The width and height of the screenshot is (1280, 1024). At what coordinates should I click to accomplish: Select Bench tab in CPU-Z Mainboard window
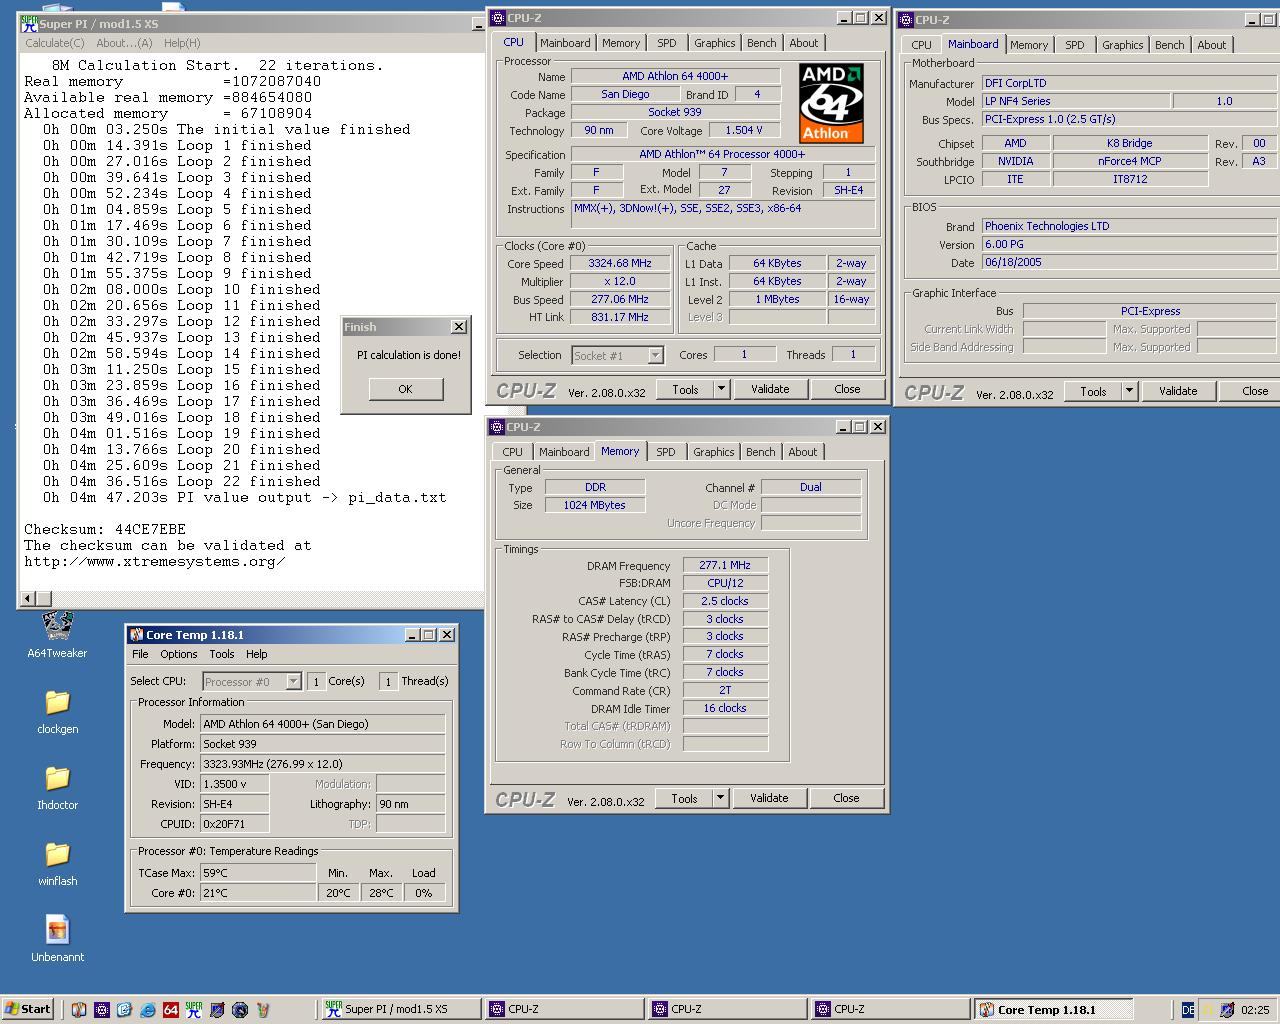pyautogui.click(x=1169, y=45)
